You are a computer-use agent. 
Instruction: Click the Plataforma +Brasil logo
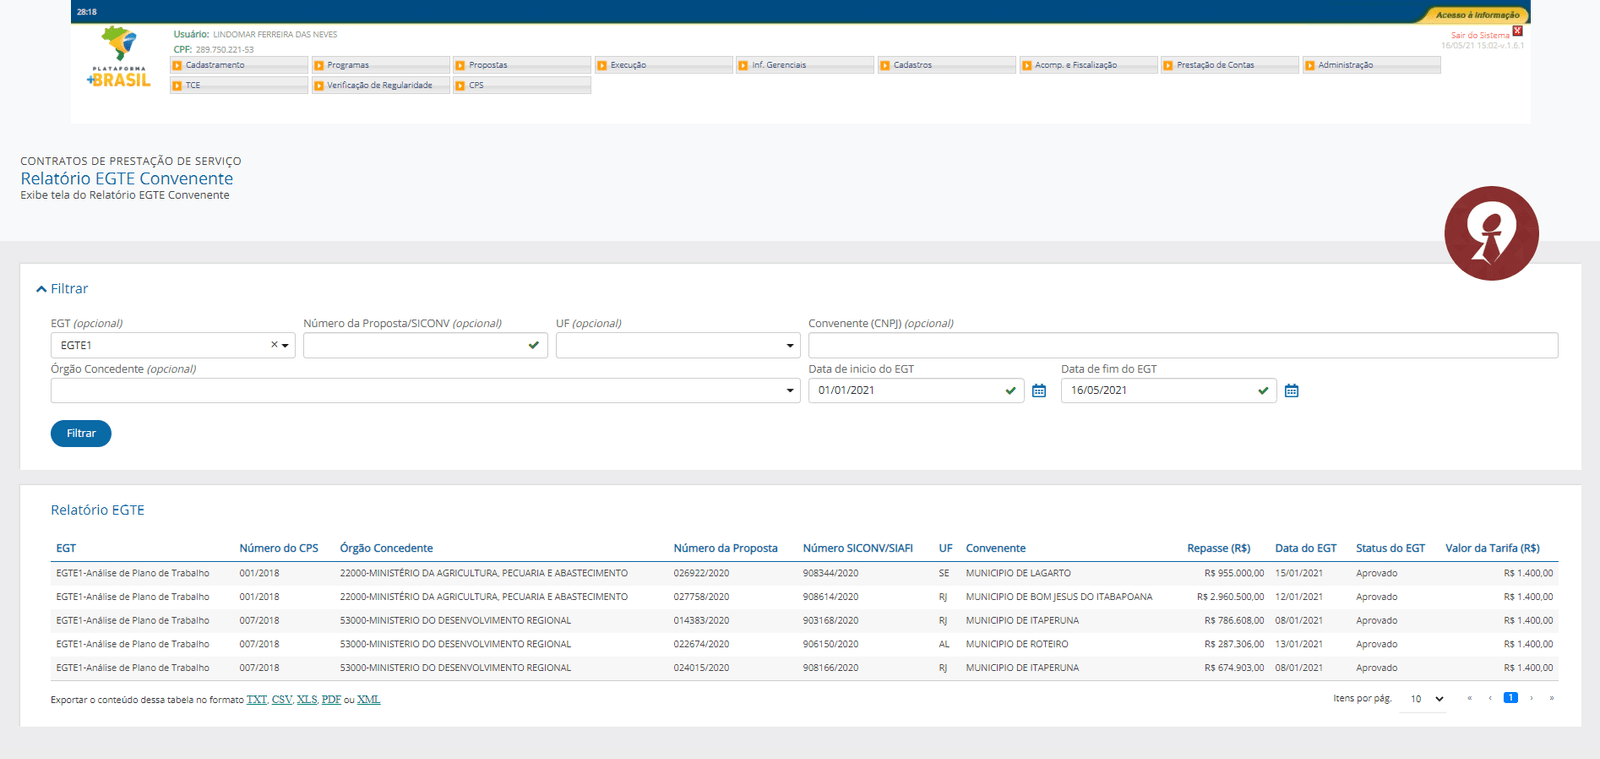[x=119, y=58]
